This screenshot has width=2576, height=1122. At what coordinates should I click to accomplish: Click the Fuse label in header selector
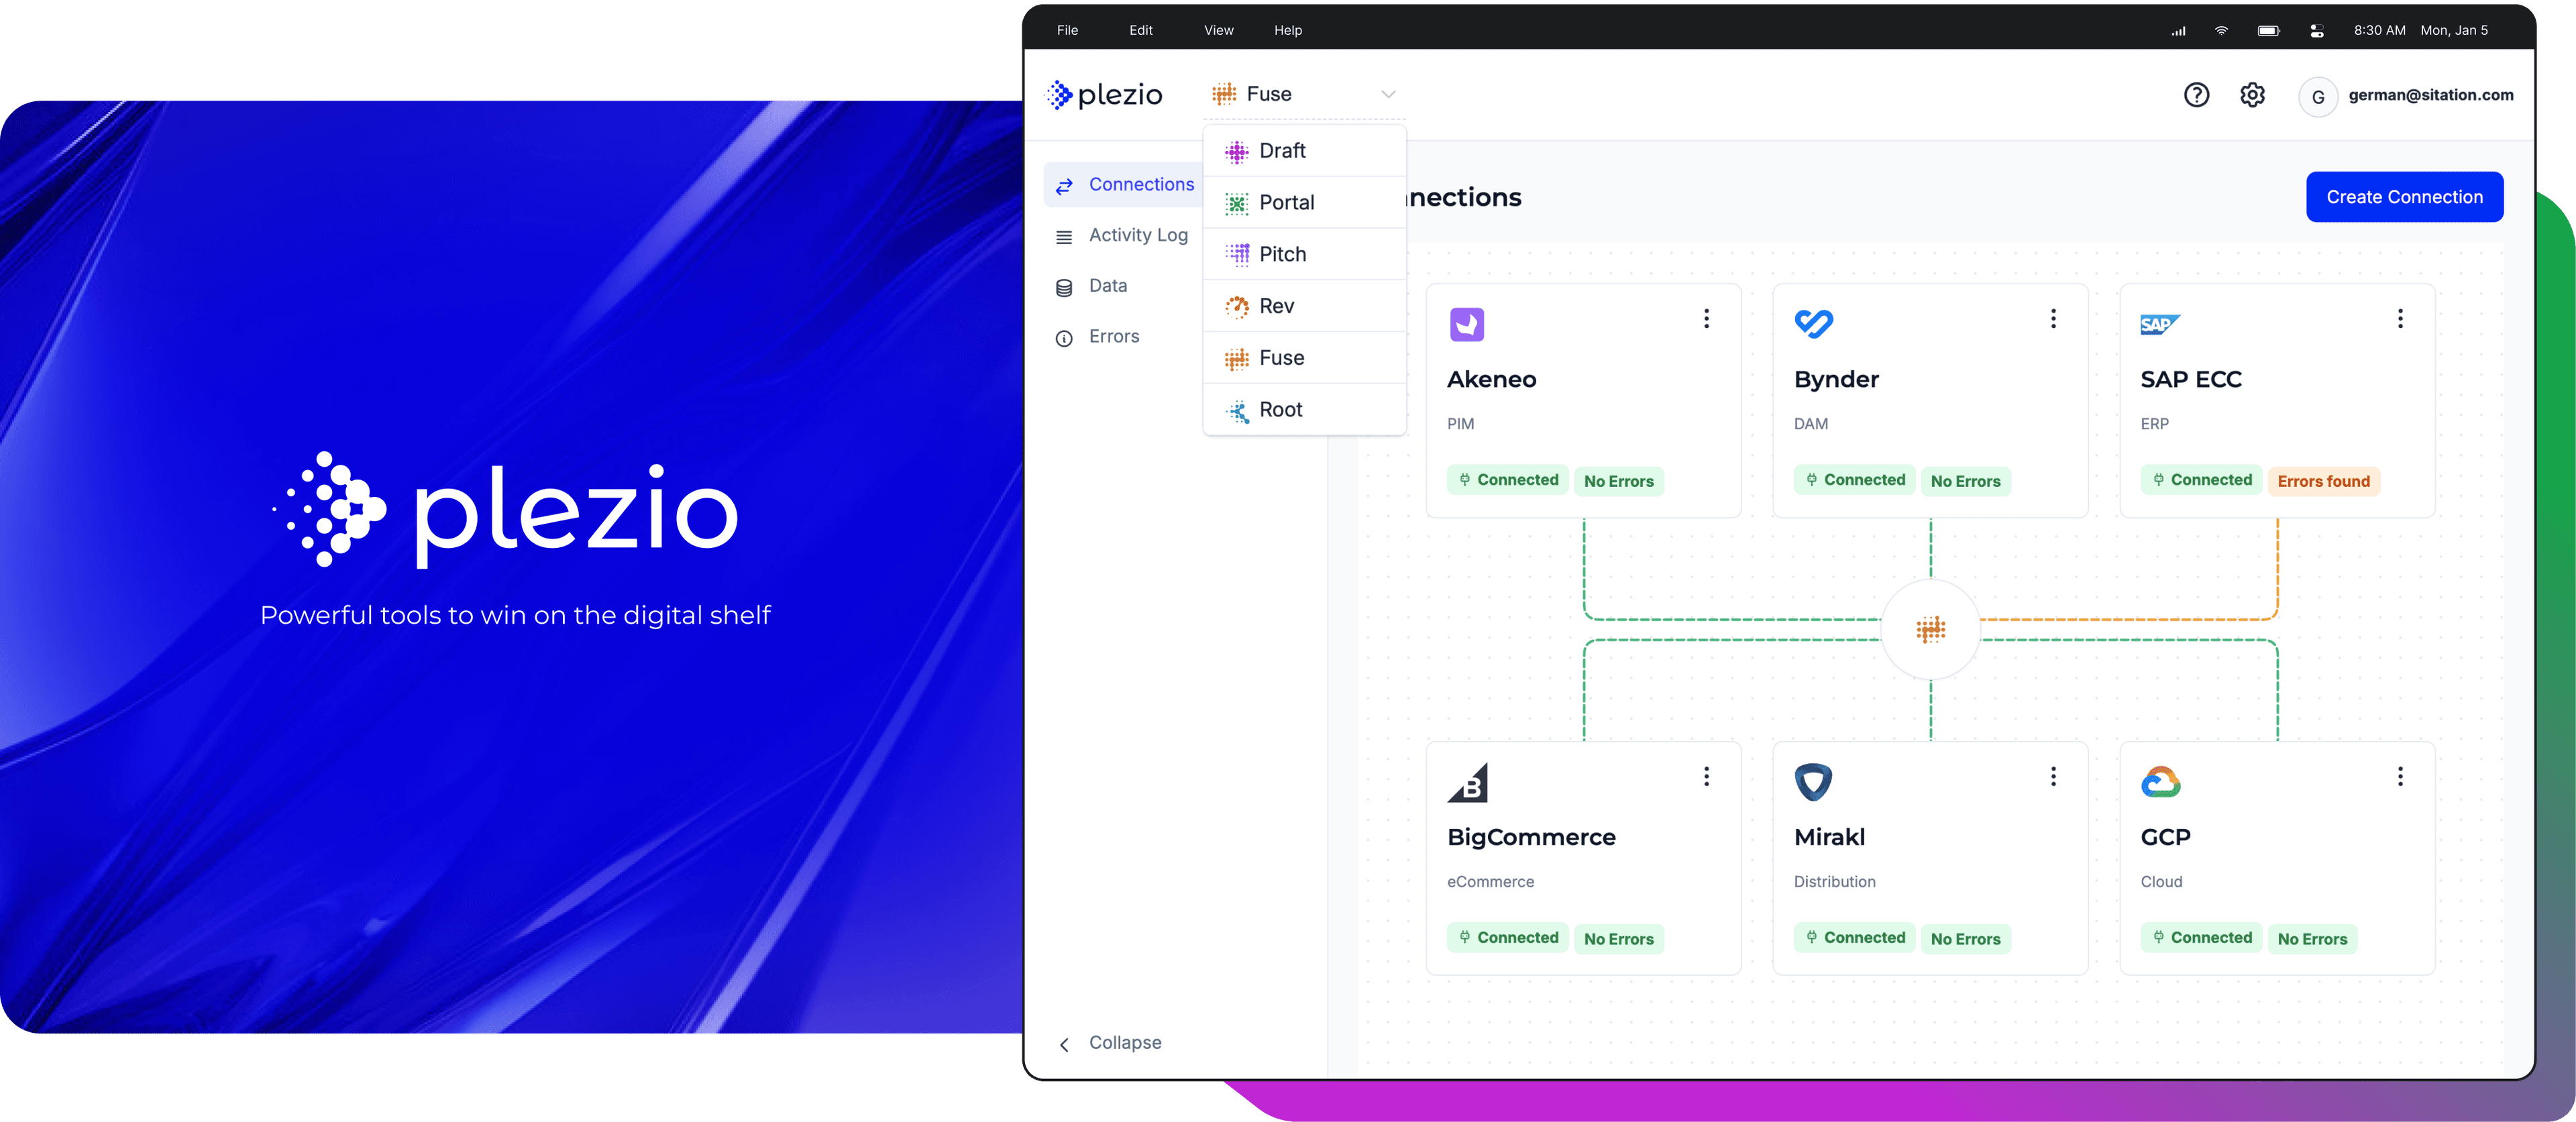tap(1268, 94)
